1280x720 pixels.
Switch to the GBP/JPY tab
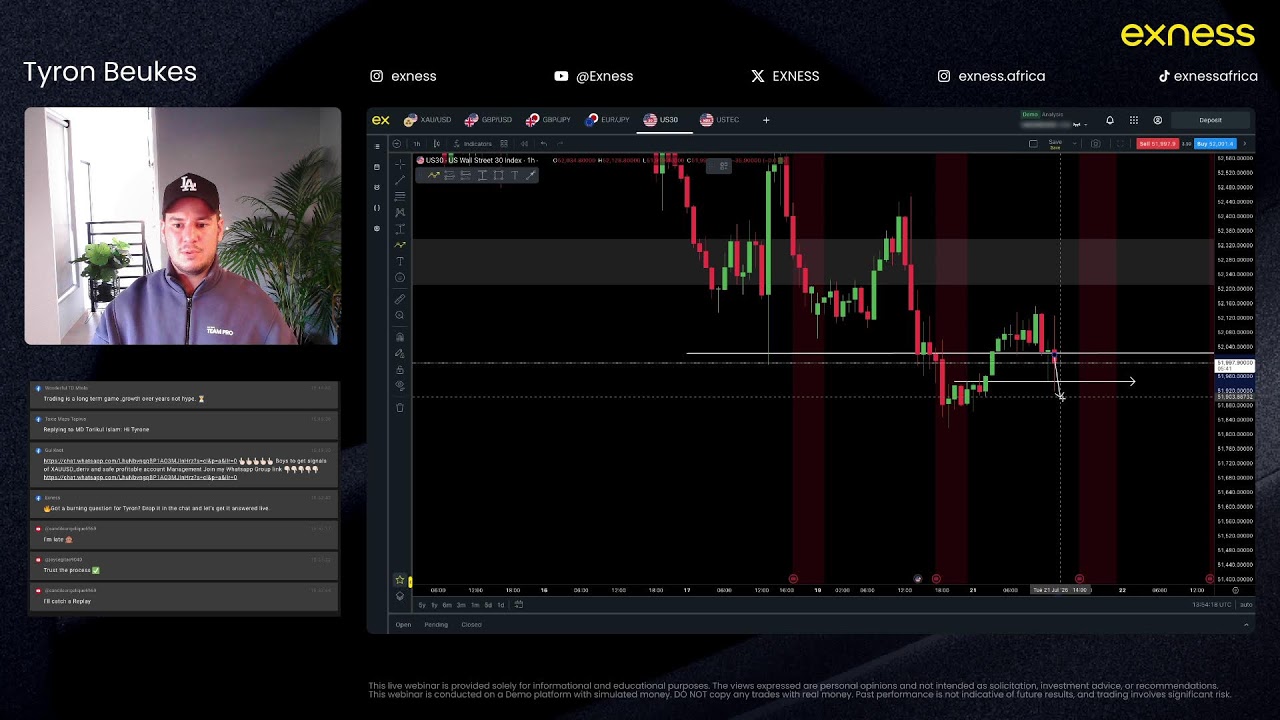pos(549,120)
